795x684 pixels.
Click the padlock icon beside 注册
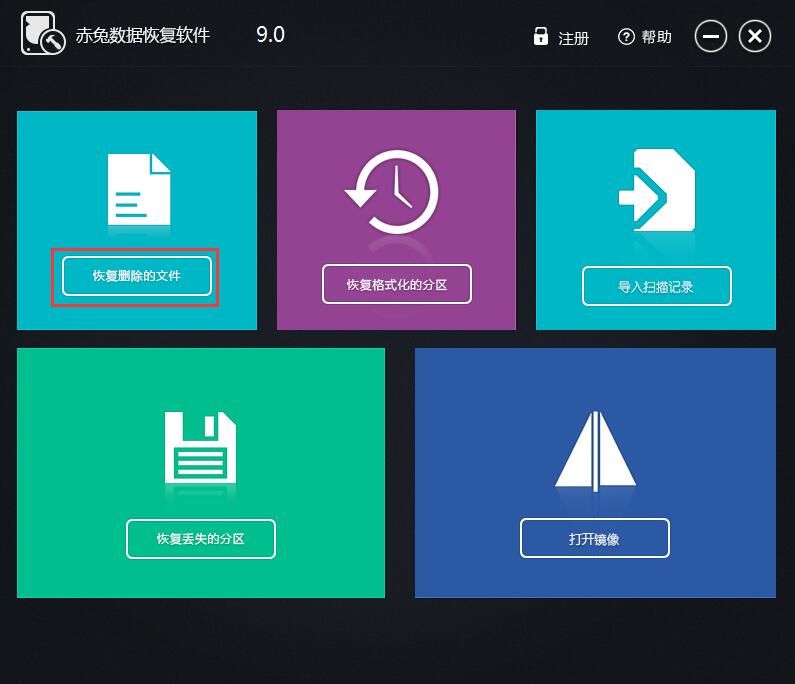coord(541,37)
